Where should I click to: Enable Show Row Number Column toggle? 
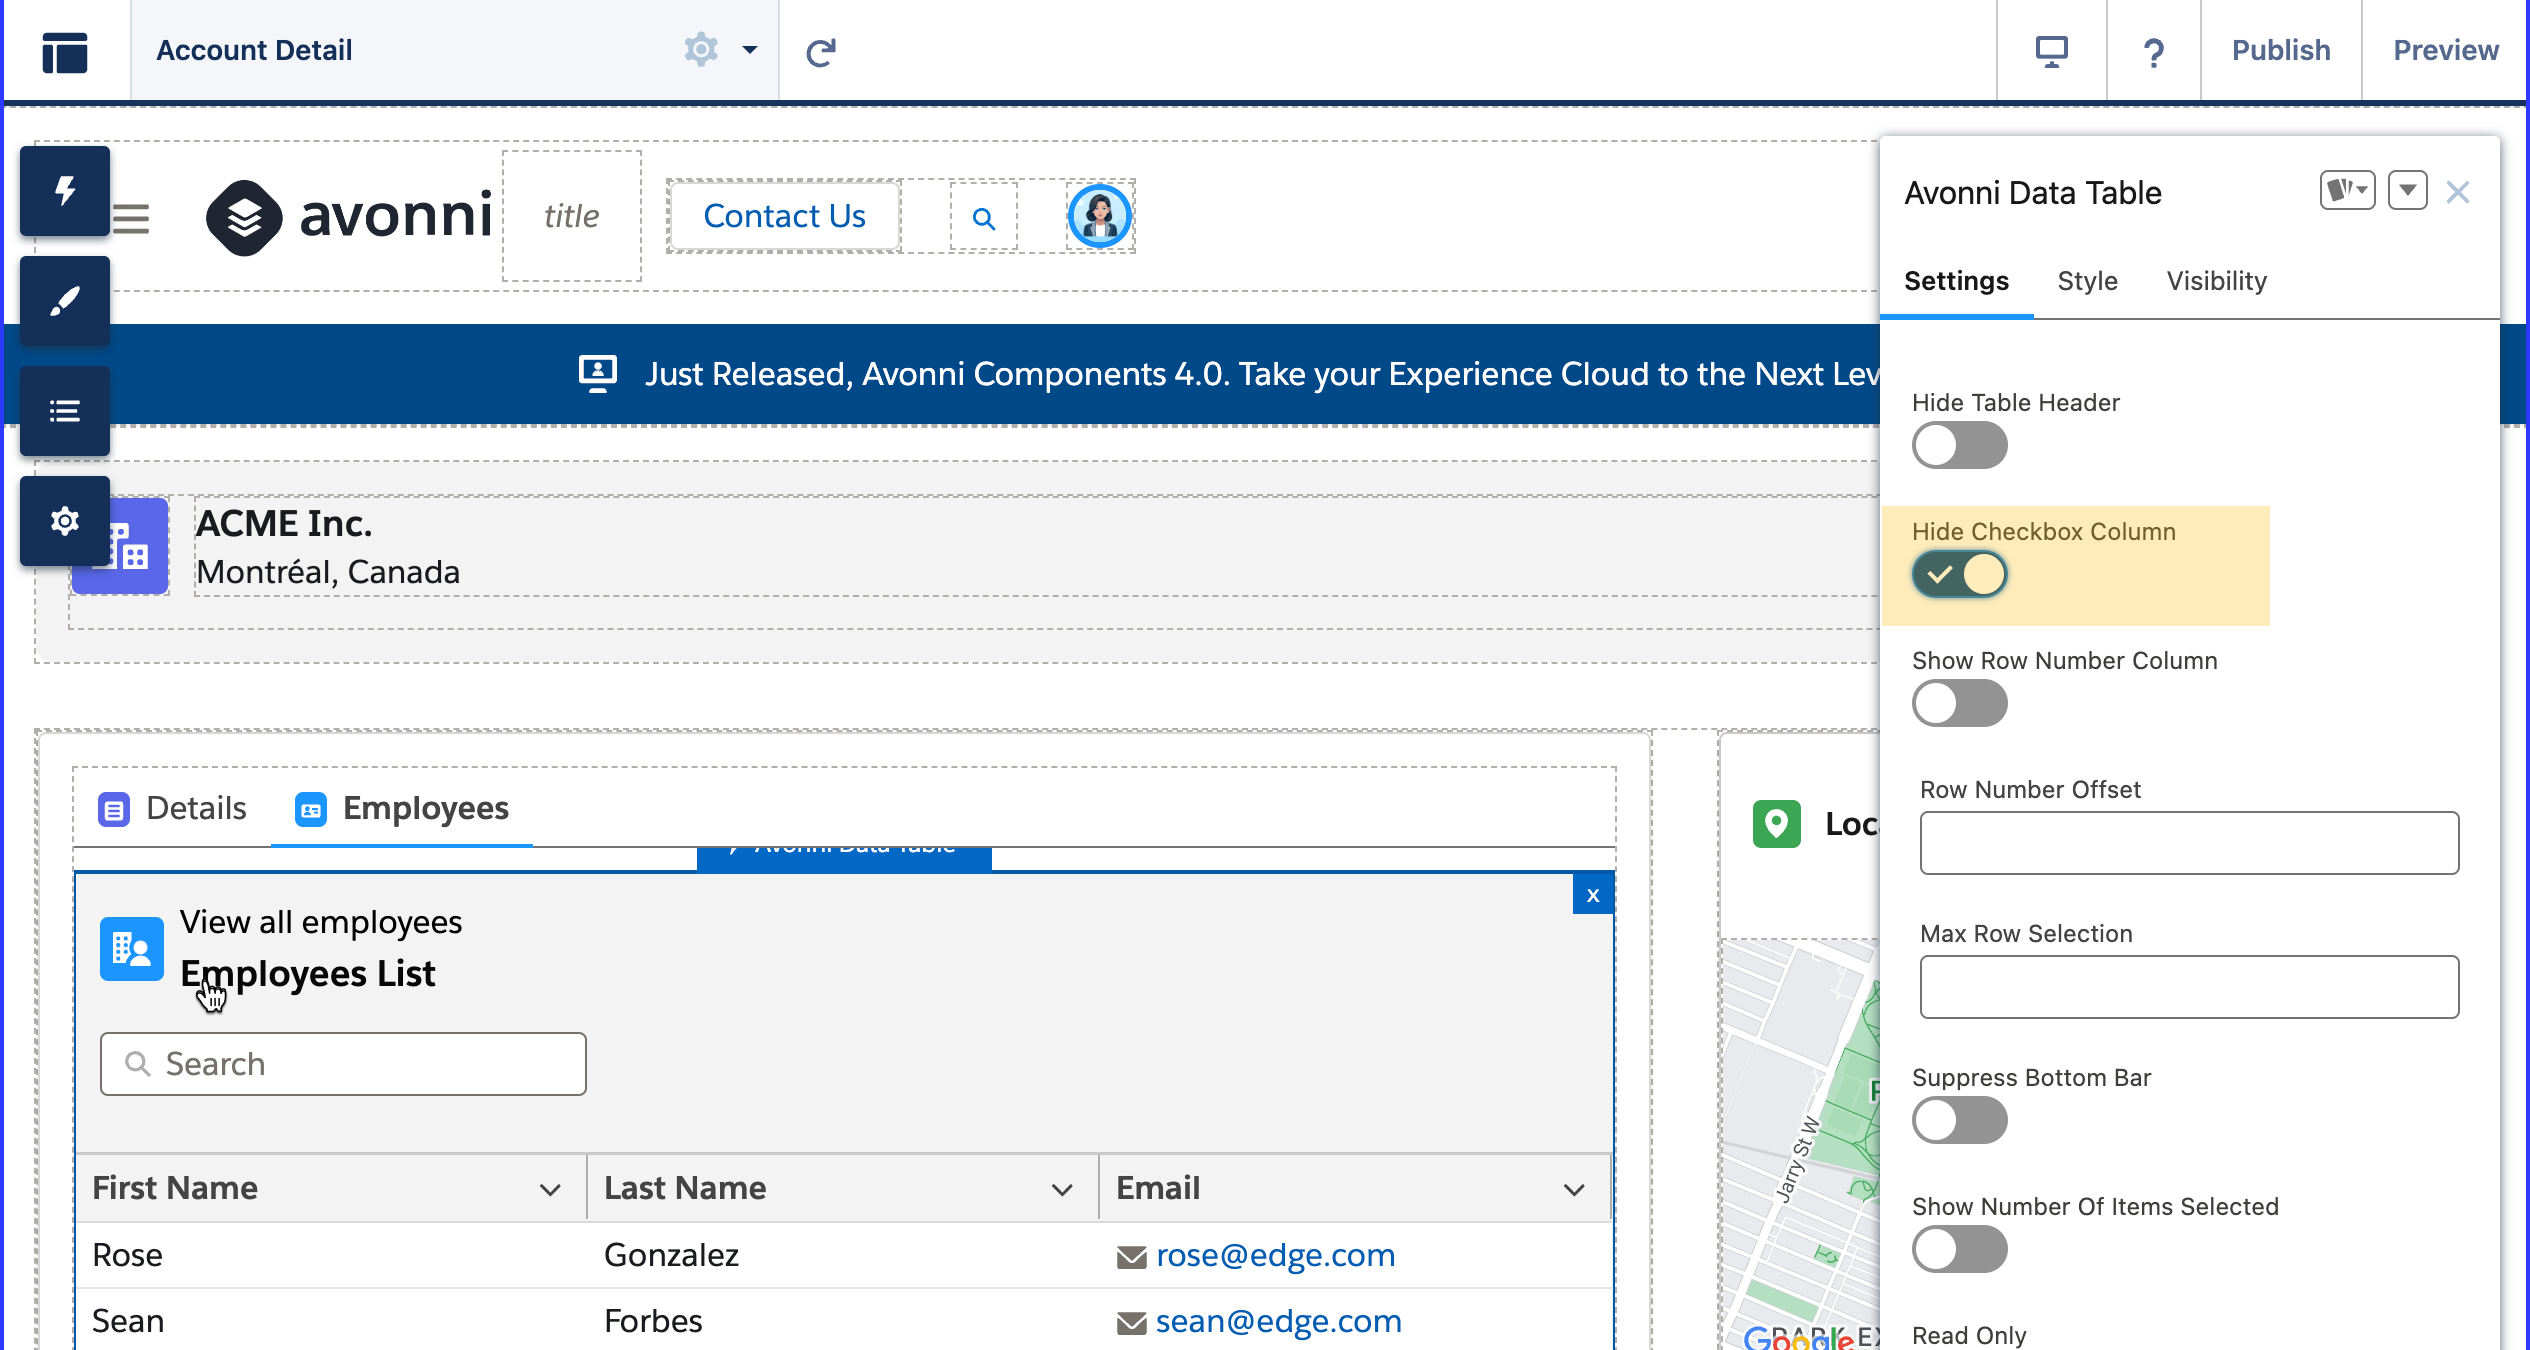pyautogui.click(x=1959, y=704)
